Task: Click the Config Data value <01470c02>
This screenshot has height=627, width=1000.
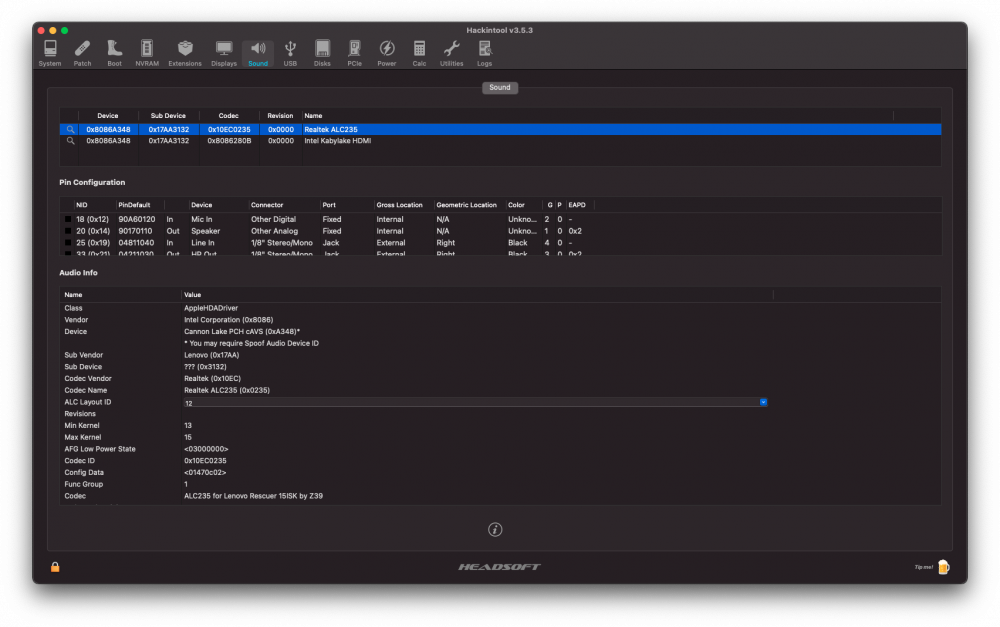Action: pyautogui.click(x=205, y=473)
